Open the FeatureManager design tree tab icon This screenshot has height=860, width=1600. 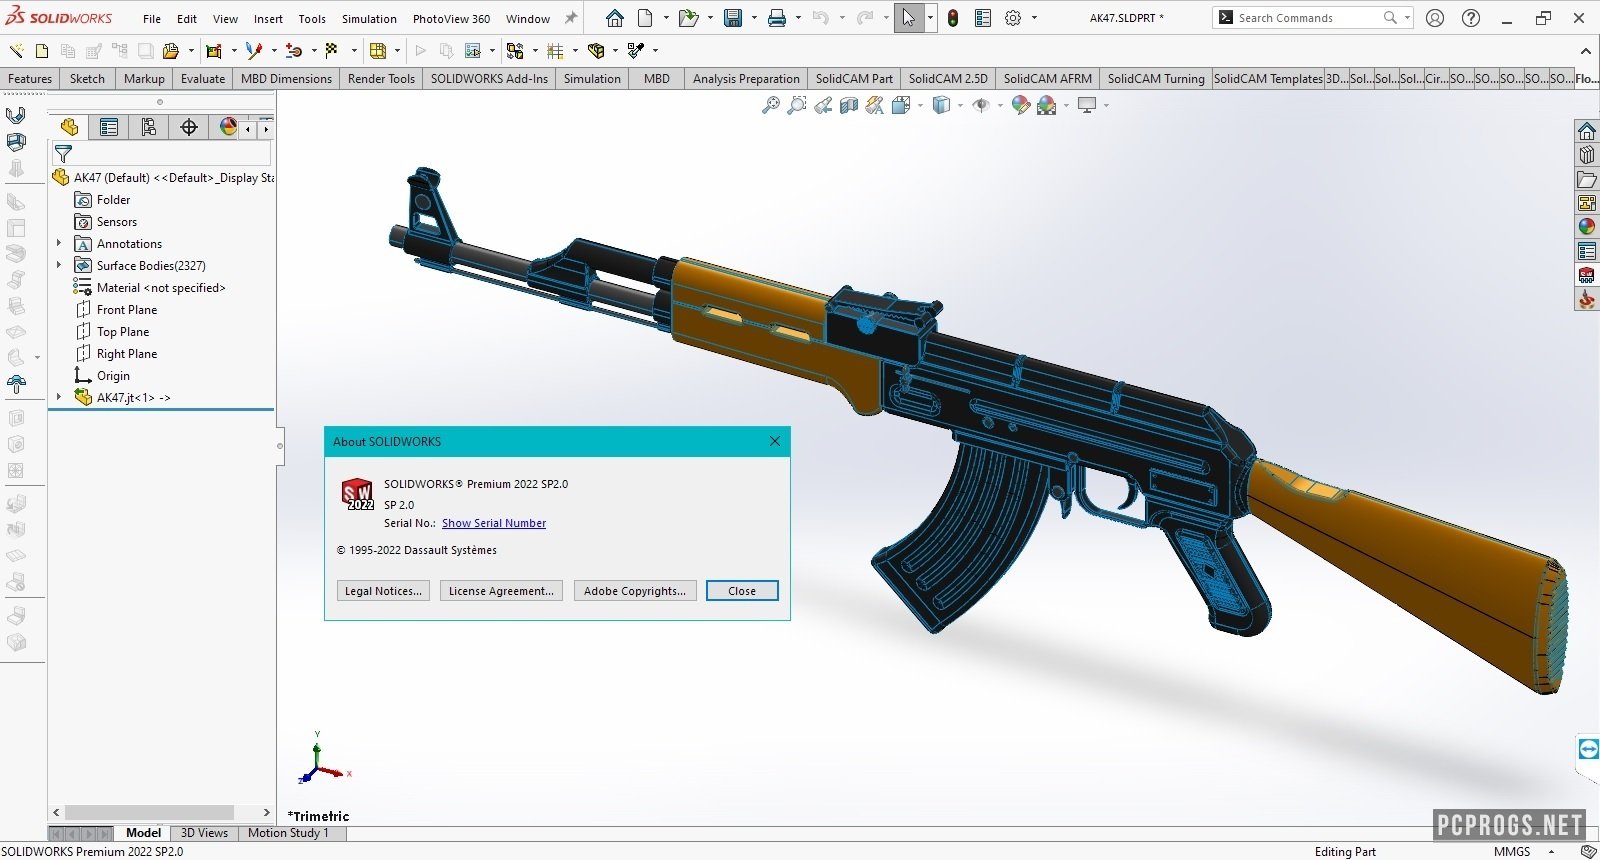pos(69,127)
